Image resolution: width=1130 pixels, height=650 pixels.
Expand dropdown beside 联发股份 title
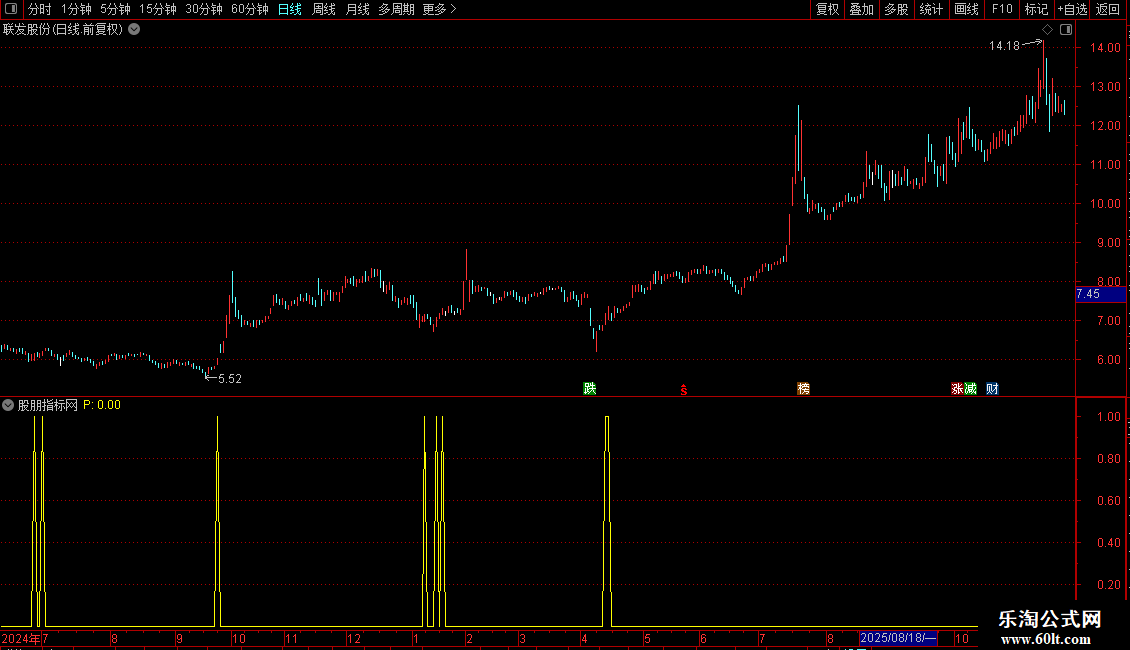click(x=134, y=30)
